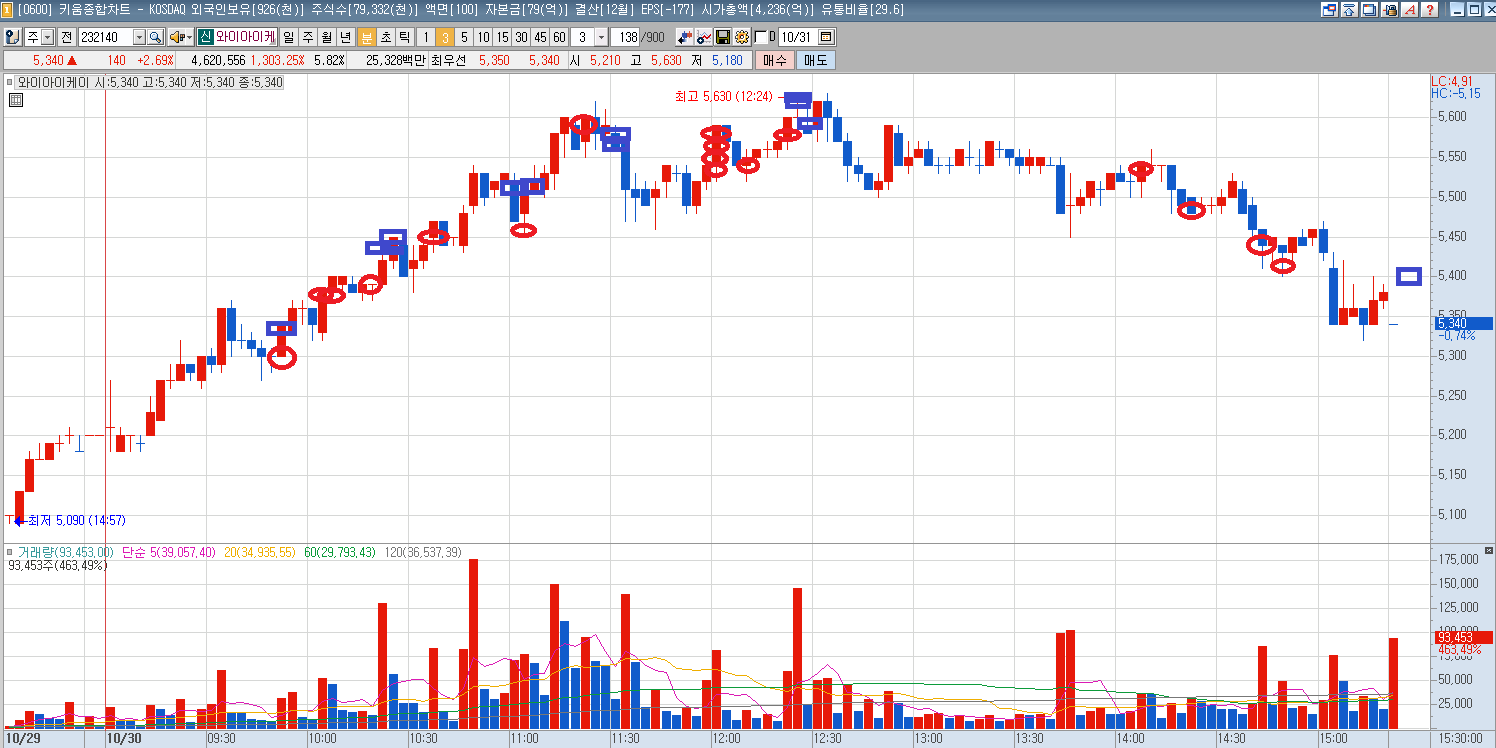The image size is (1496, 748).
Task: Select the 1 minute interval button
Action: pos(426,37)
